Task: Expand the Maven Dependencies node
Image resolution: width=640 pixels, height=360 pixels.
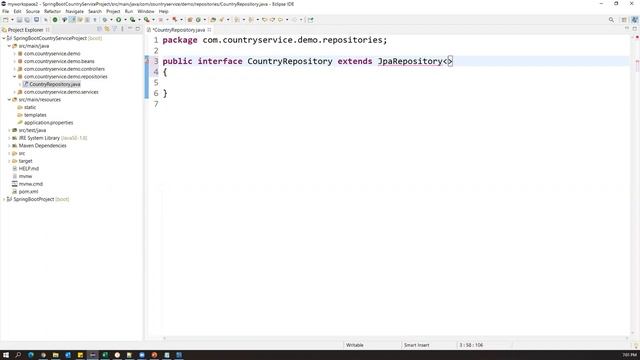Action: point(9,145)
